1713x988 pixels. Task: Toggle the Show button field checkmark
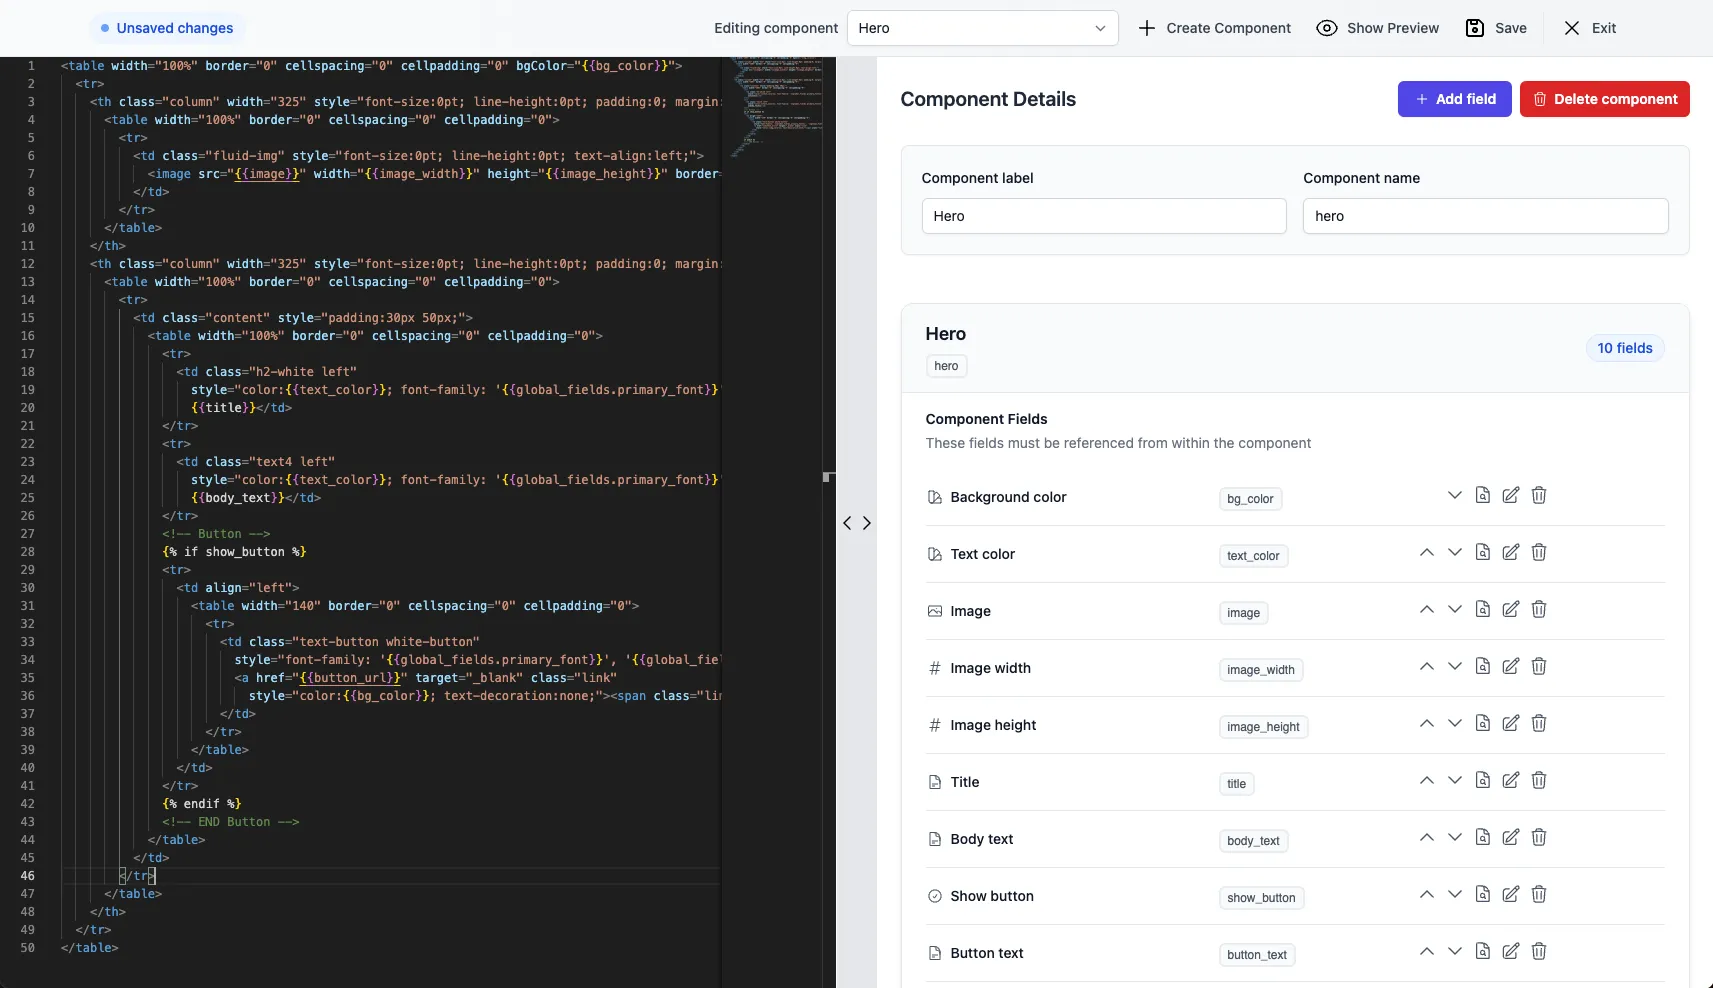click(x=935, y=896)
